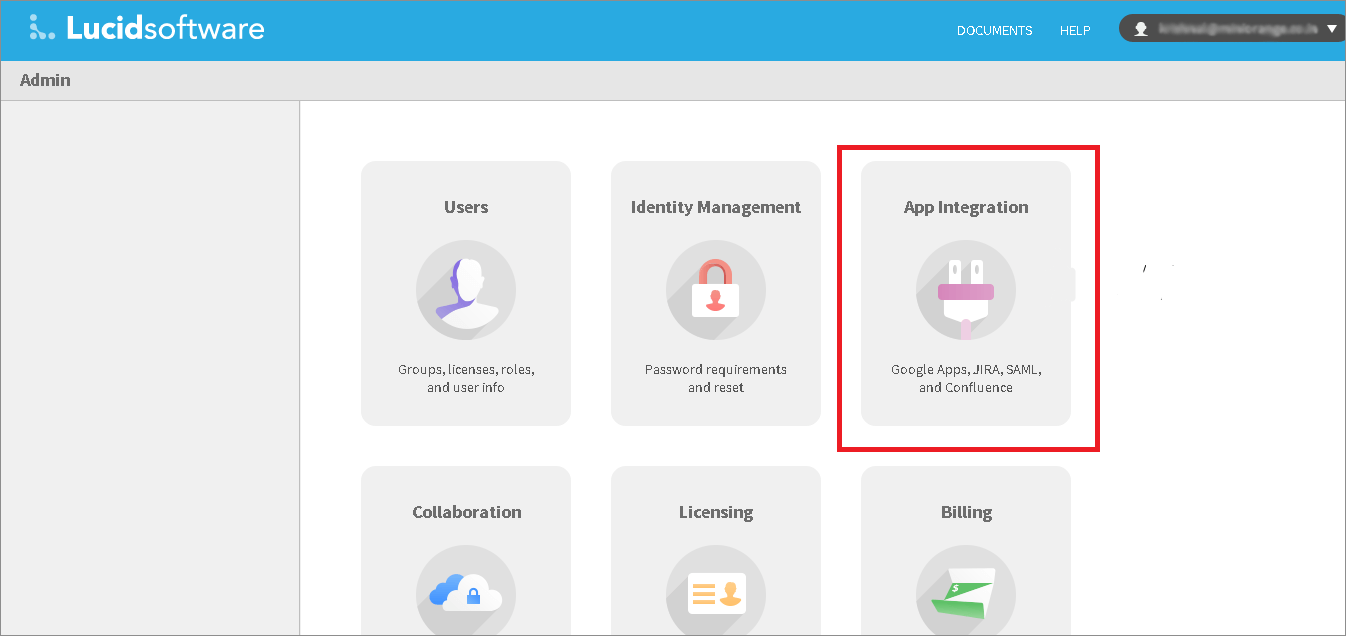Expand the account dropdown arrow
This screenshot has width=1346, height=636.
1331,30
